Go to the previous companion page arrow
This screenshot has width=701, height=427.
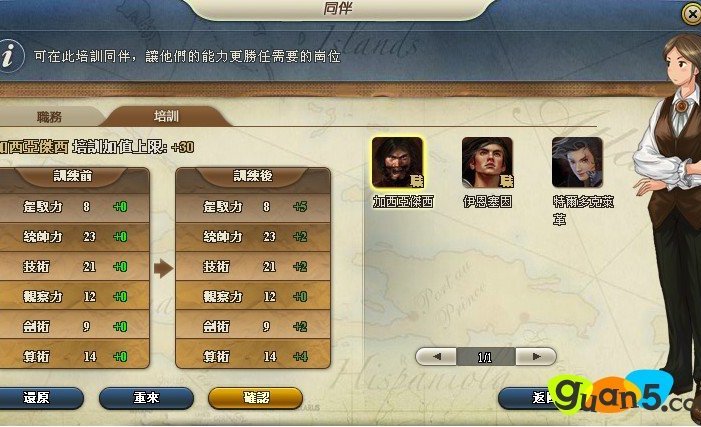pyautogui.click(x=436, y=357)
